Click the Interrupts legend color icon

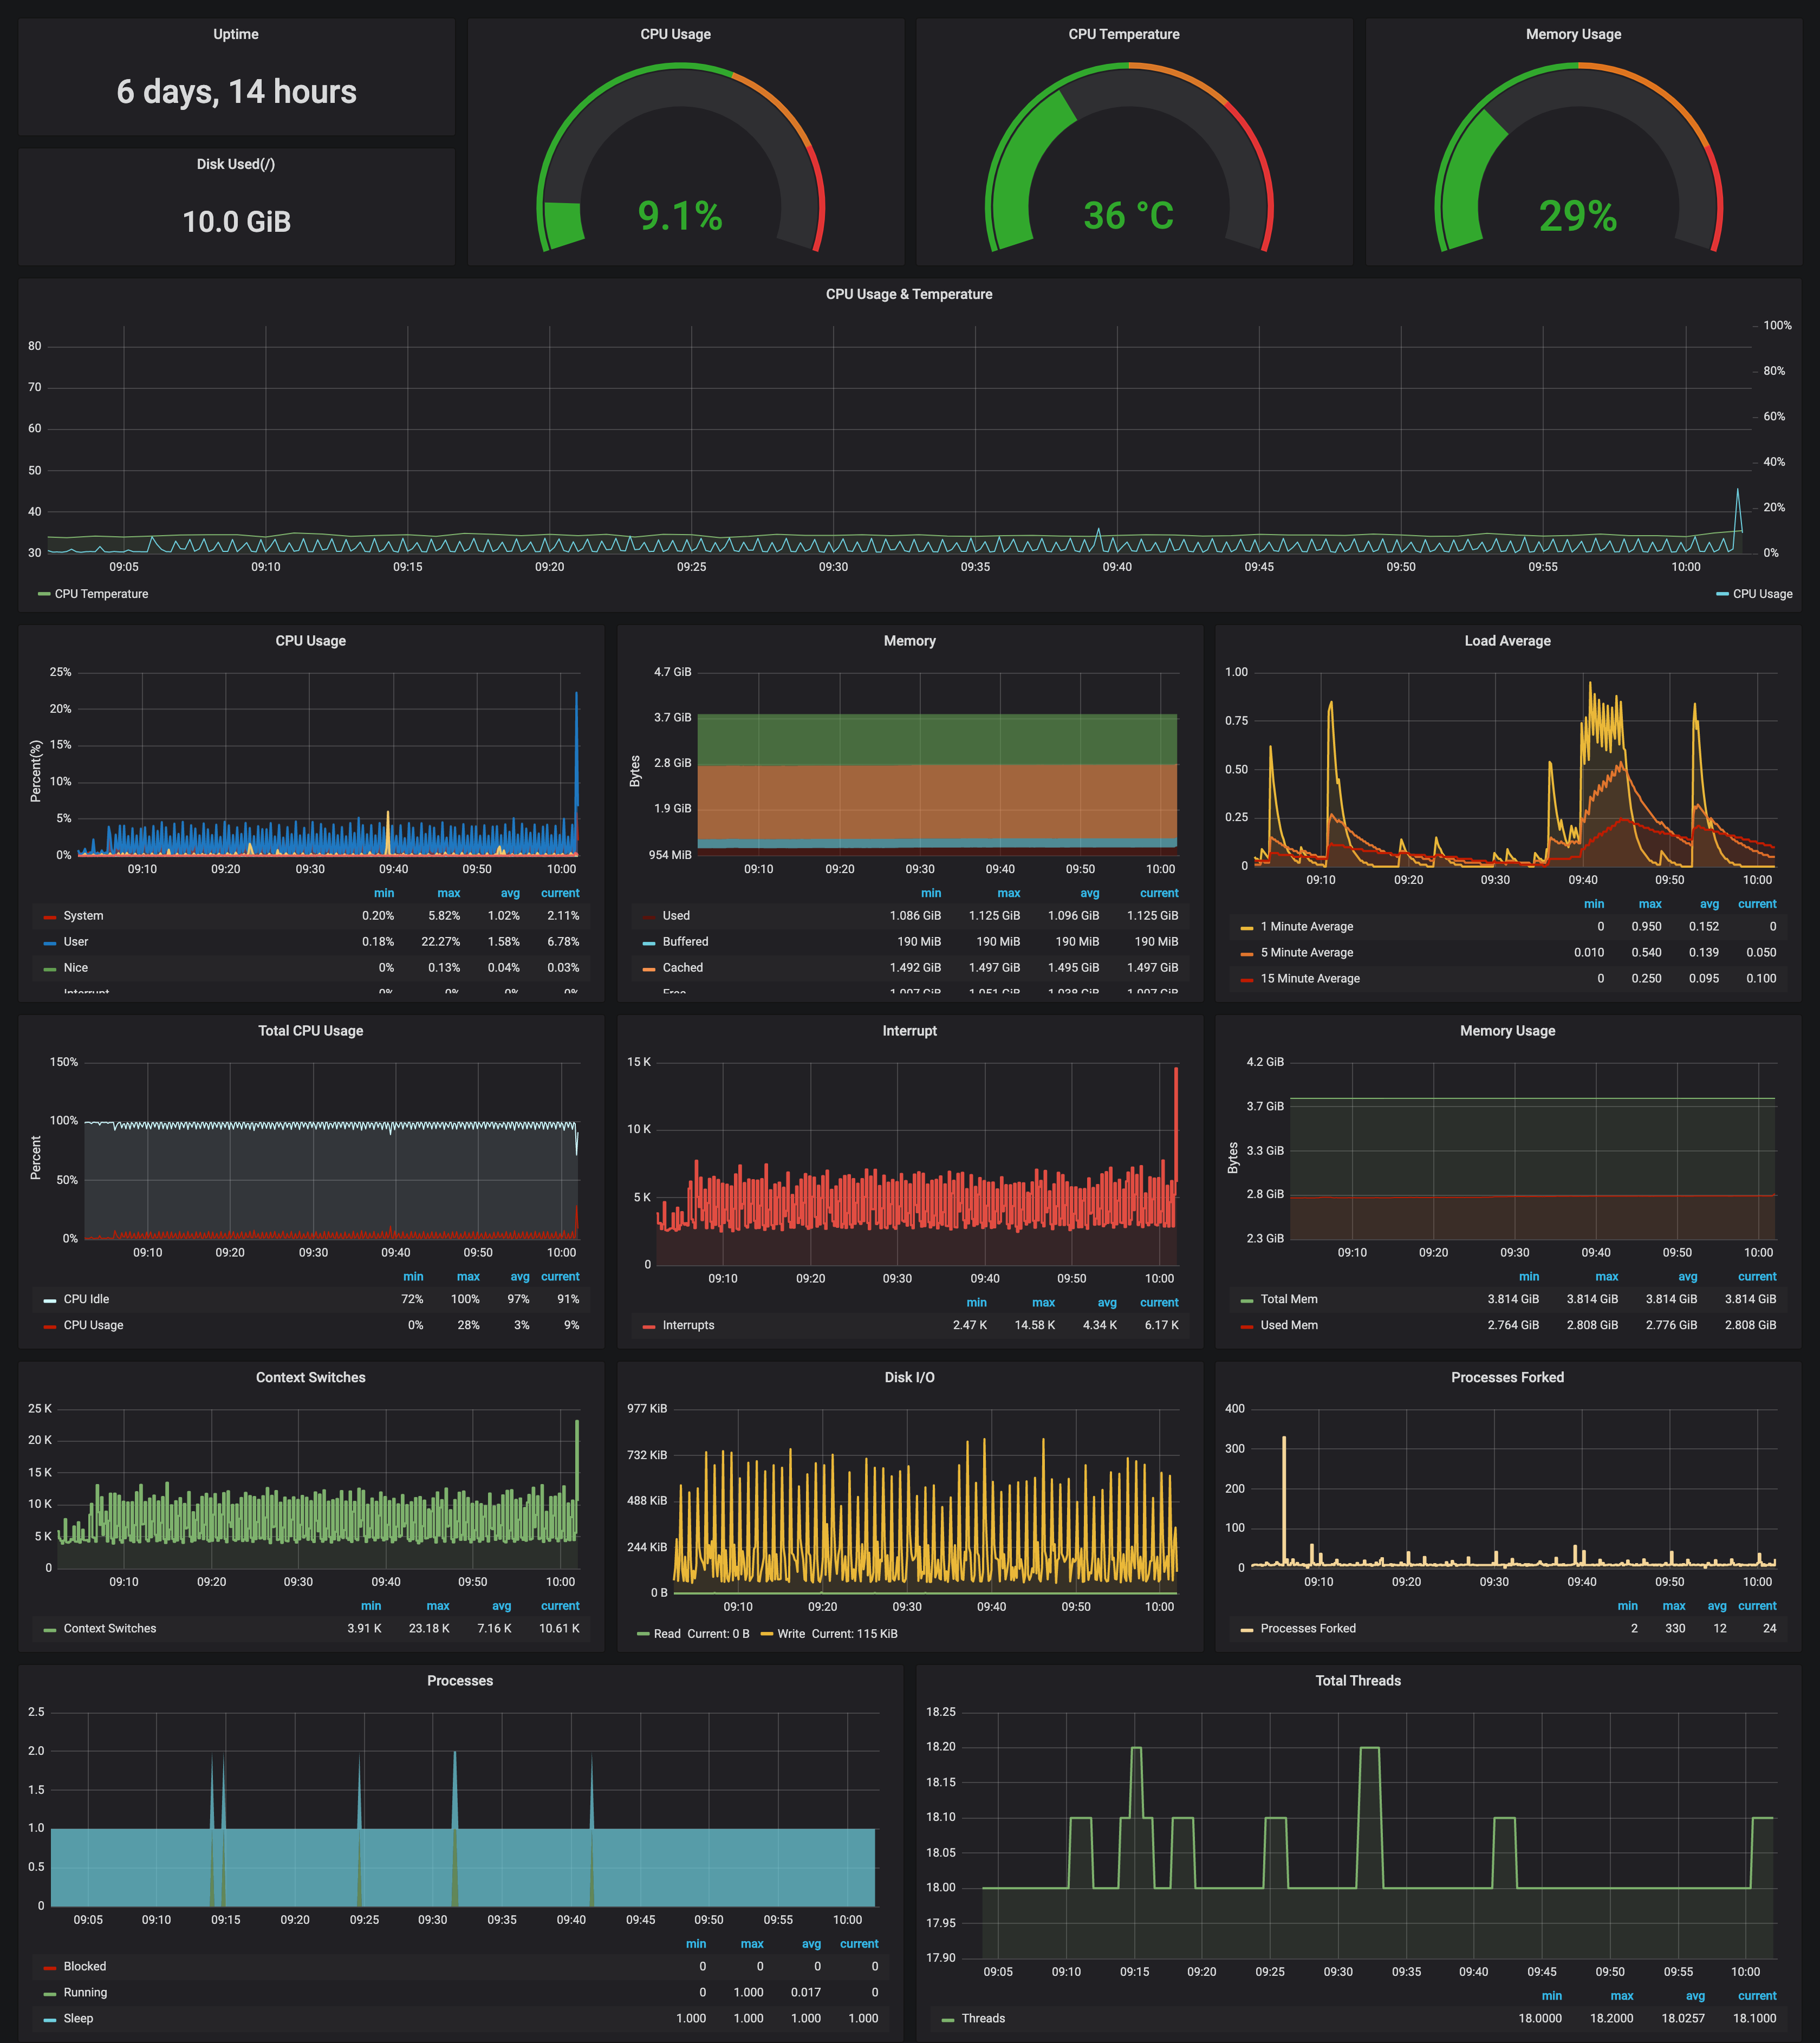(x=649, y=1326)
